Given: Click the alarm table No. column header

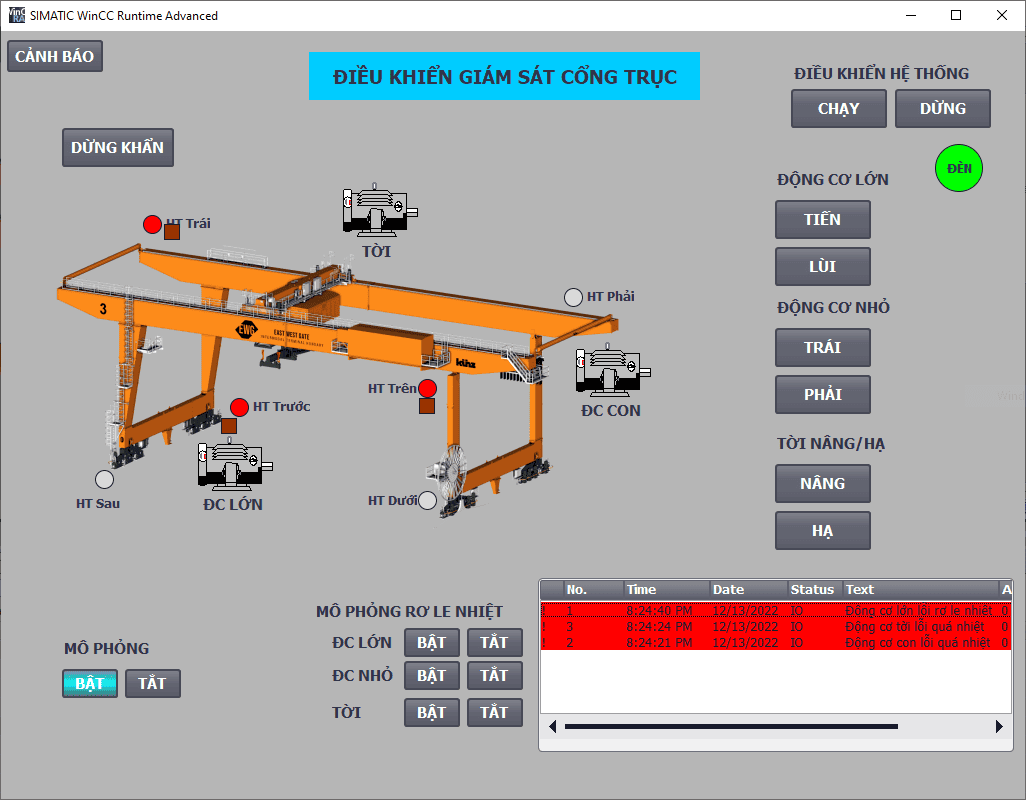Looking at the screenshot, I should [x=593, y=589].
